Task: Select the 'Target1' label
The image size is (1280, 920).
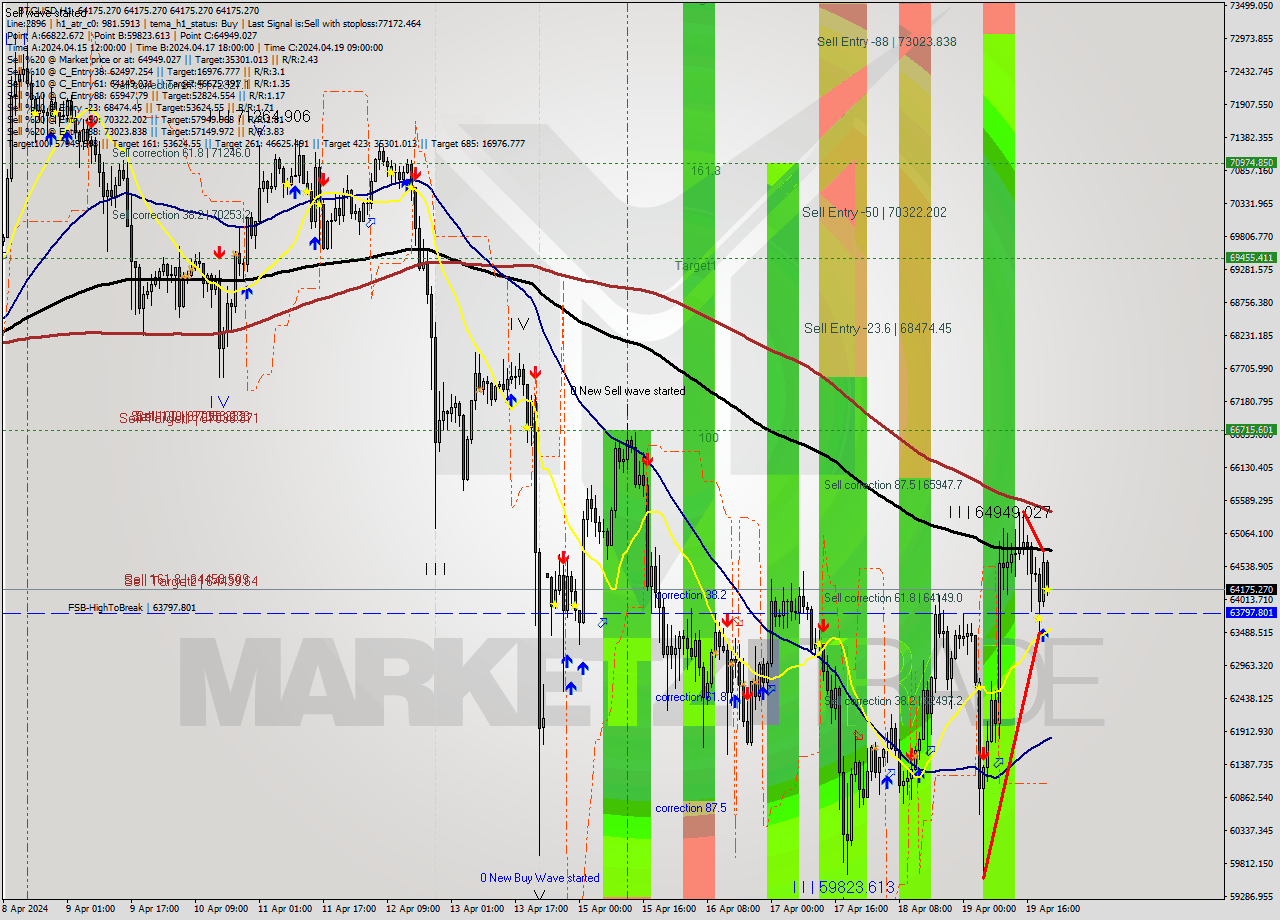Action: [x=695, y=266]
